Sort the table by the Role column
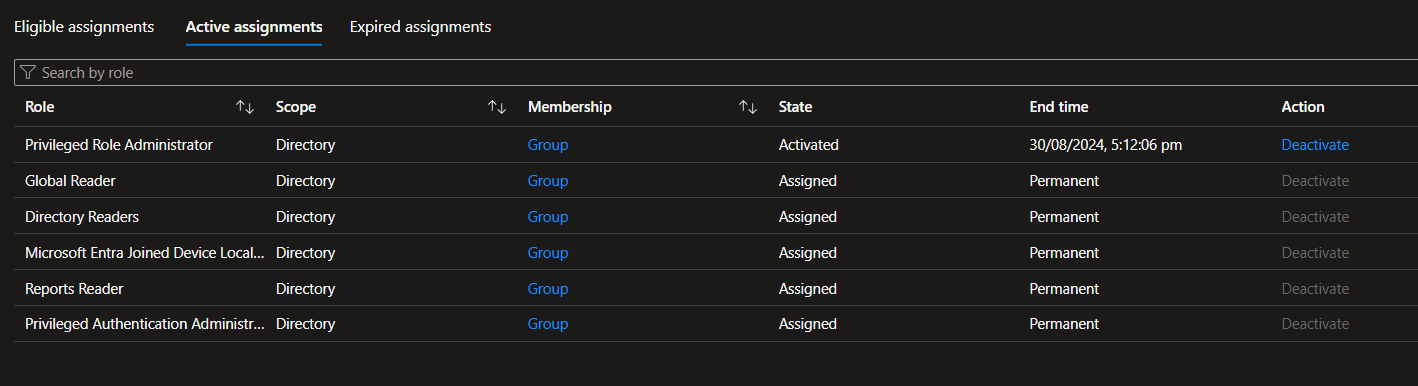 245,107
